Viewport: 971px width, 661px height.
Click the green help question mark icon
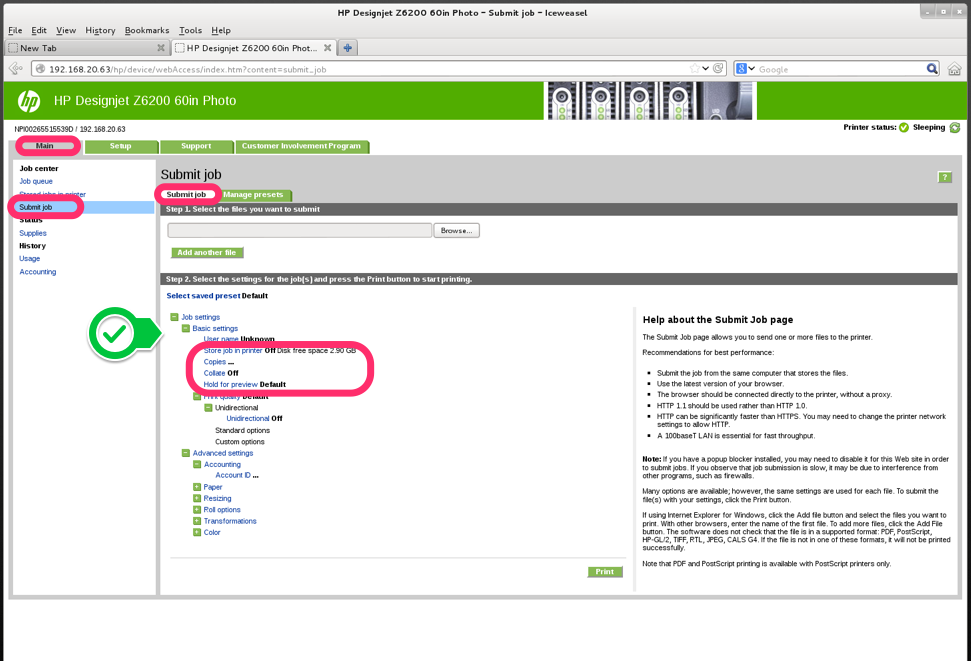tap(944, 177)
